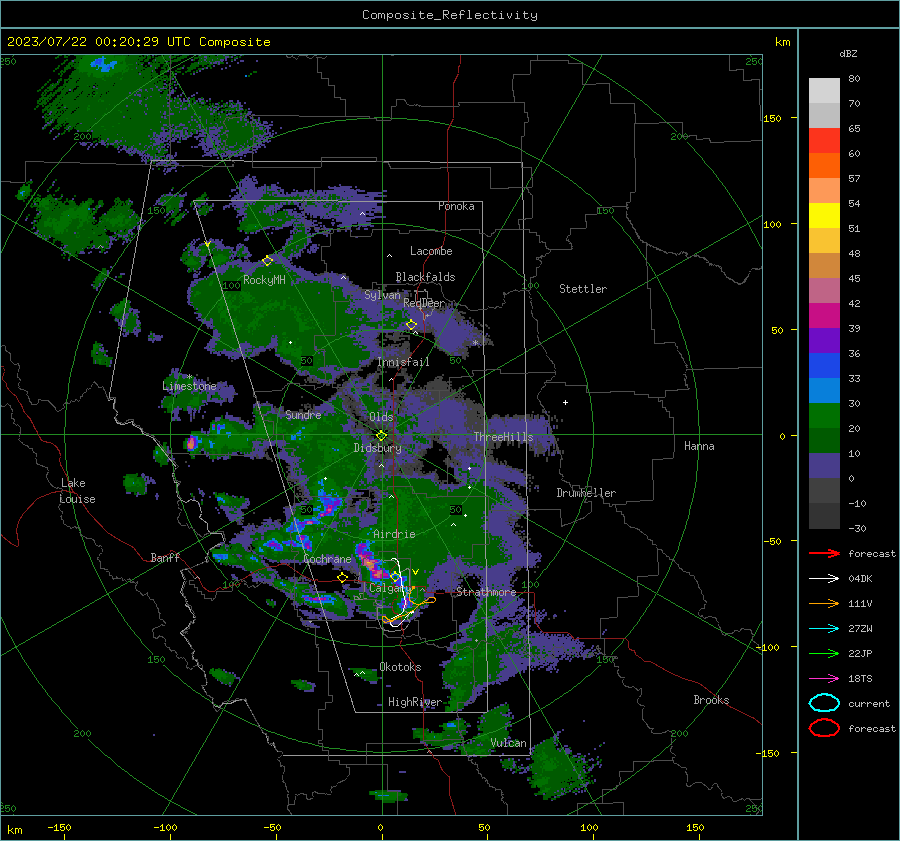The image size is (900, 841).
Task: Click the Sylvan town label
Action: coord(382,295)
